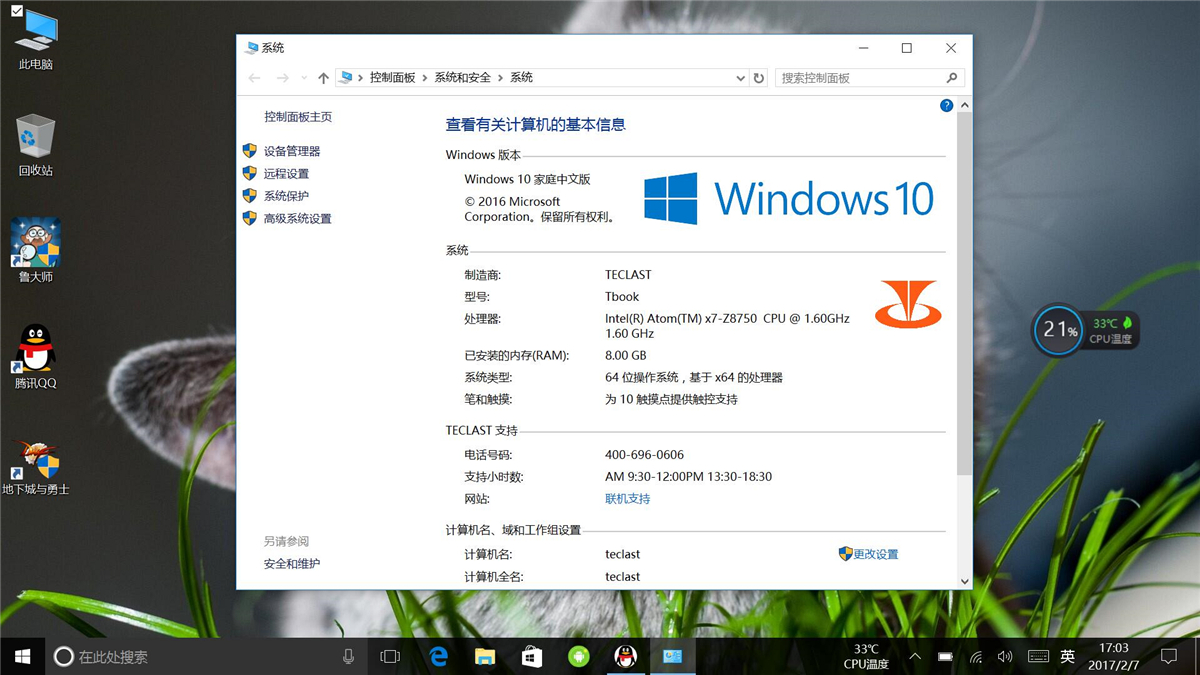This screenshot has height=675, width=1200.
Task: Open recent pages dropdown beside navigation arrows
Action: pyautogui.click(x=303, y=77)
